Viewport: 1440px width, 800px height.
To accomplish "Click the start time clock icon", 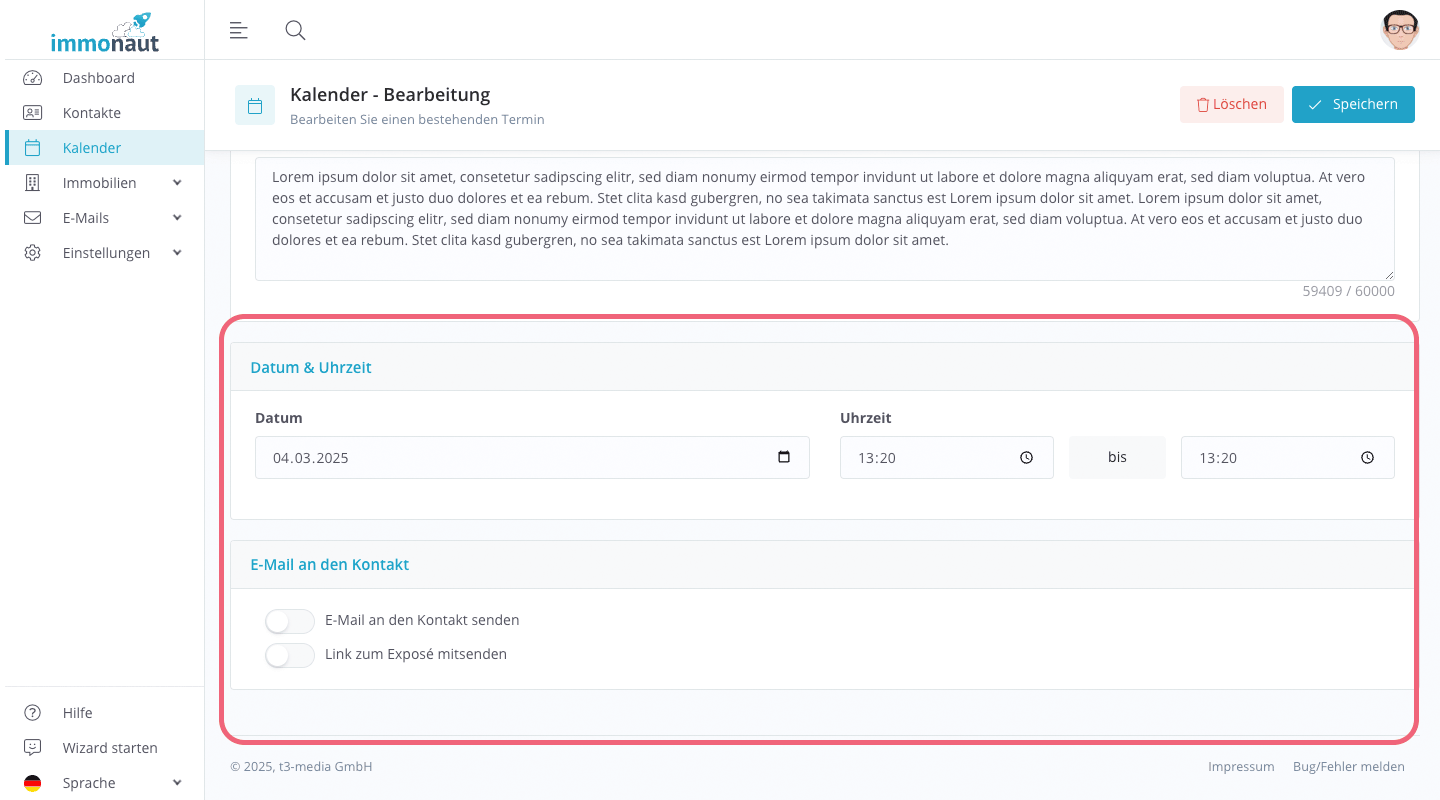I will pos(1026,458).
